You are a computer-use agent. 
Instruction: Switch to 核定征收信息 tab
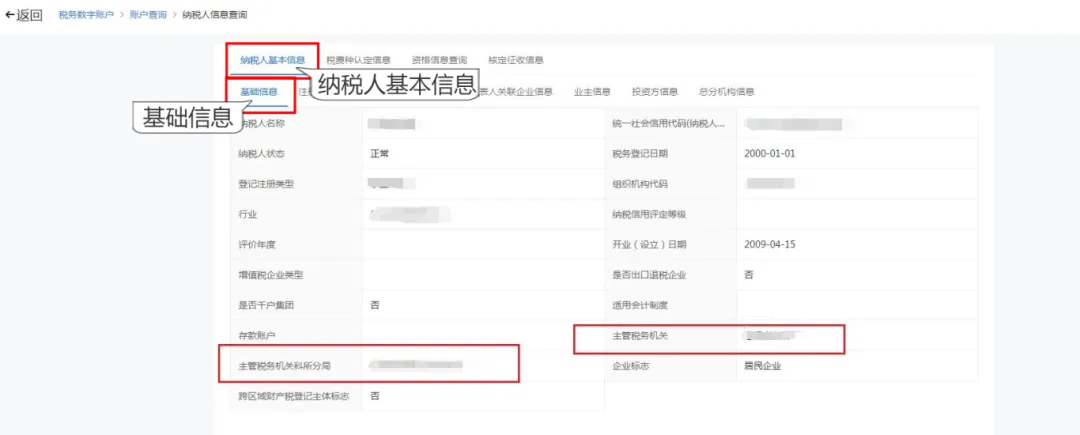click(x=516, y=60)
